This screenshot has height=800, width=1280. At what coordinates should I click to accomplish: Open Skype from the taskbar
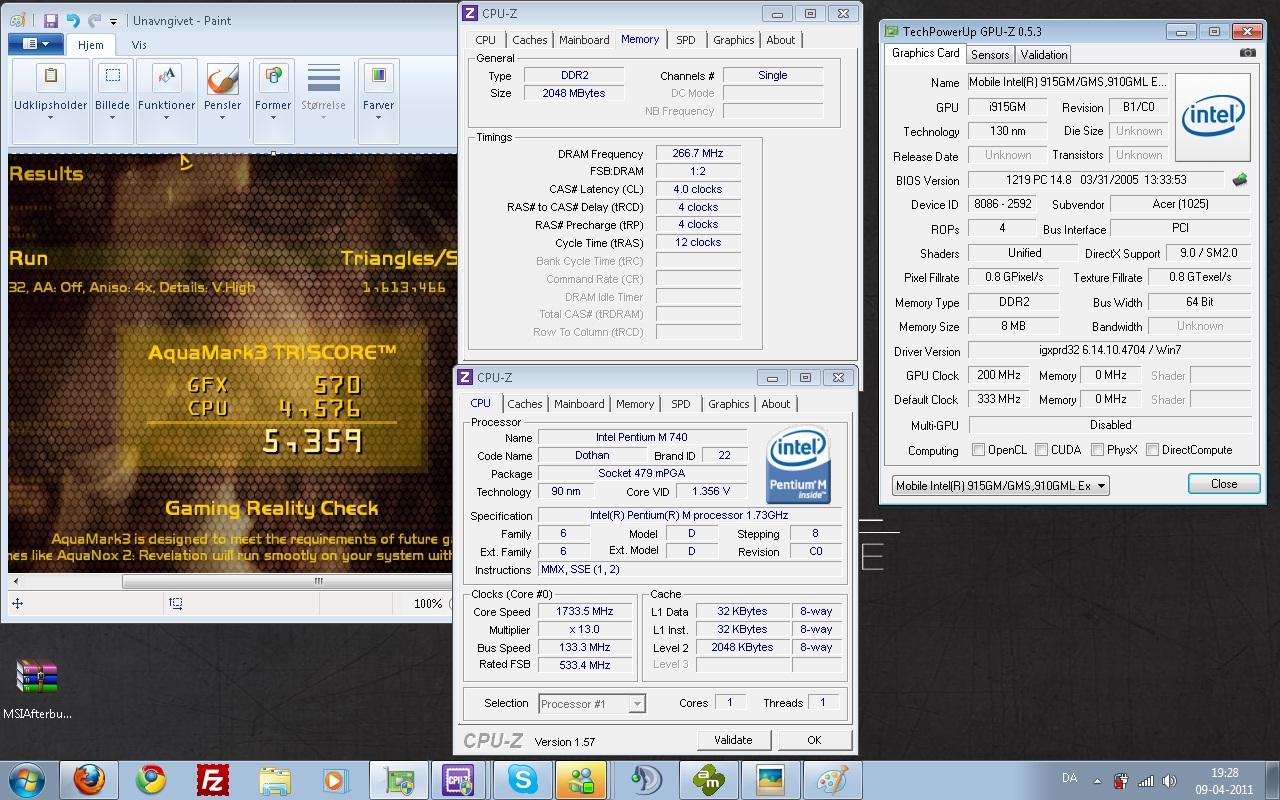(522, 780)
